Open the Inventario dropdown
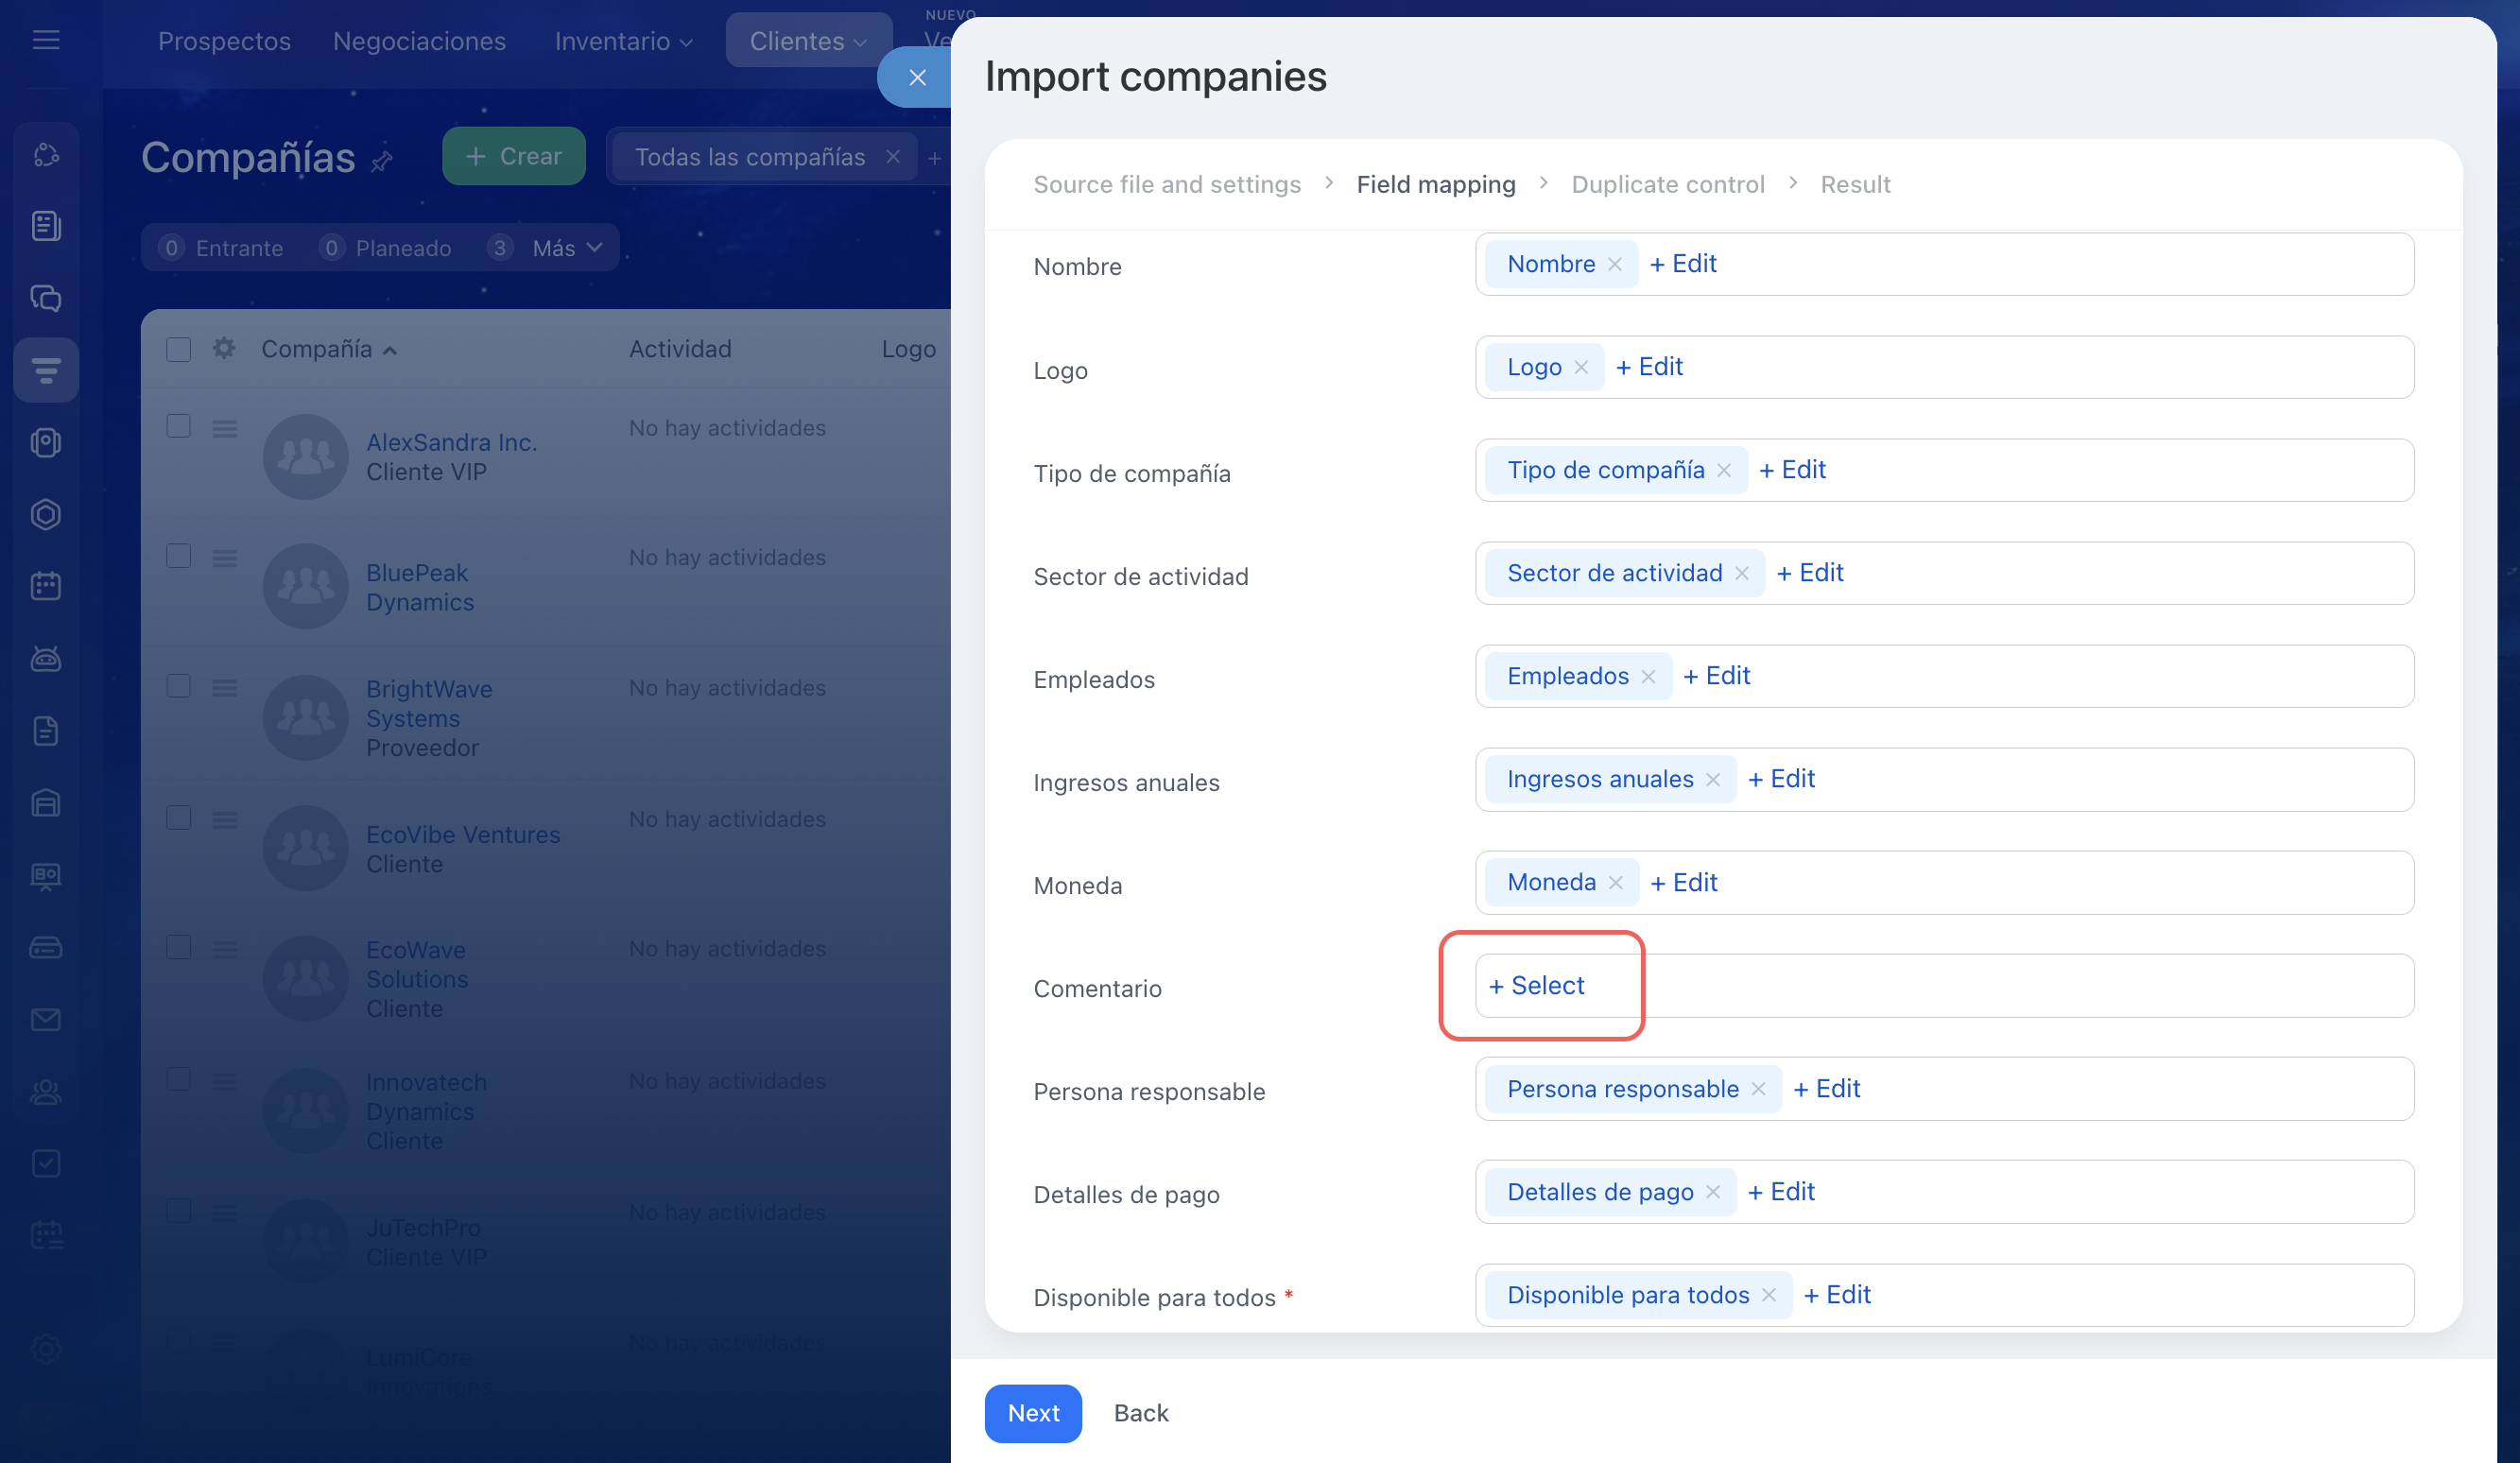Viewport: 2520px width, 1463px height. tap(623, 41)
